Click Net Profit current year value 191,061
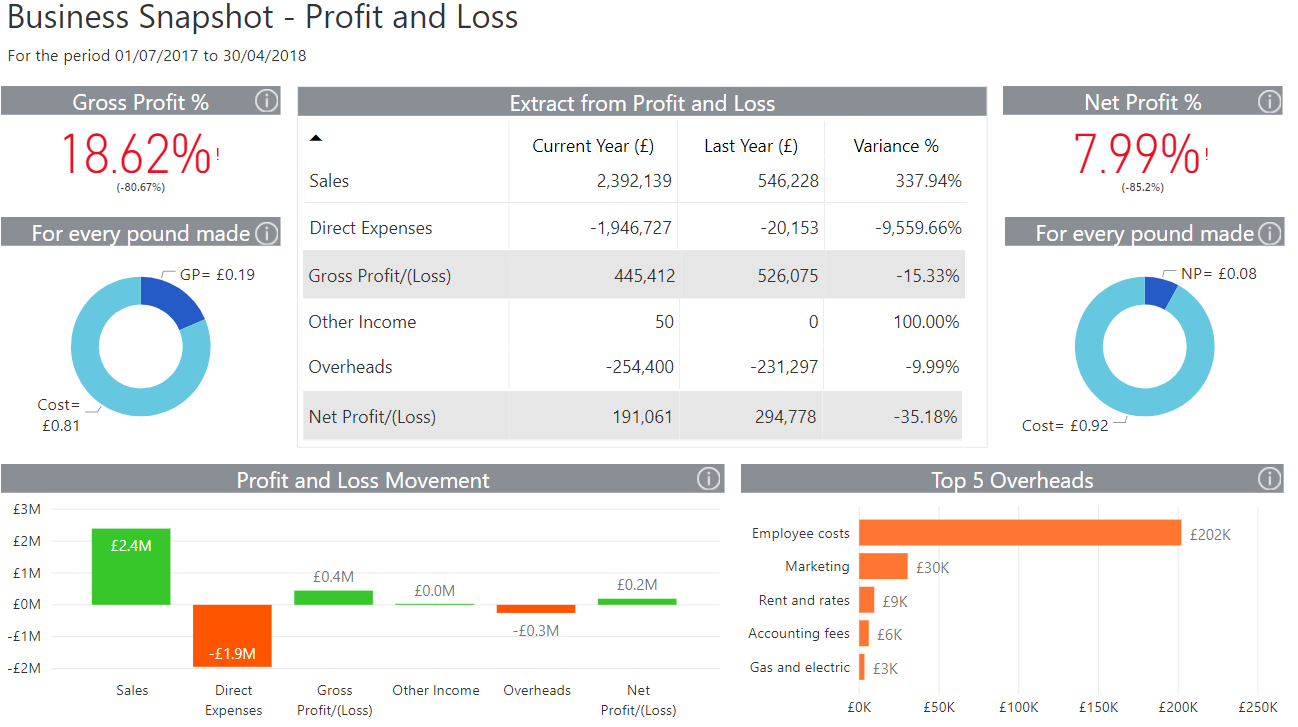This screenshot has height=727, width=1298. click(x=643, y=416)
